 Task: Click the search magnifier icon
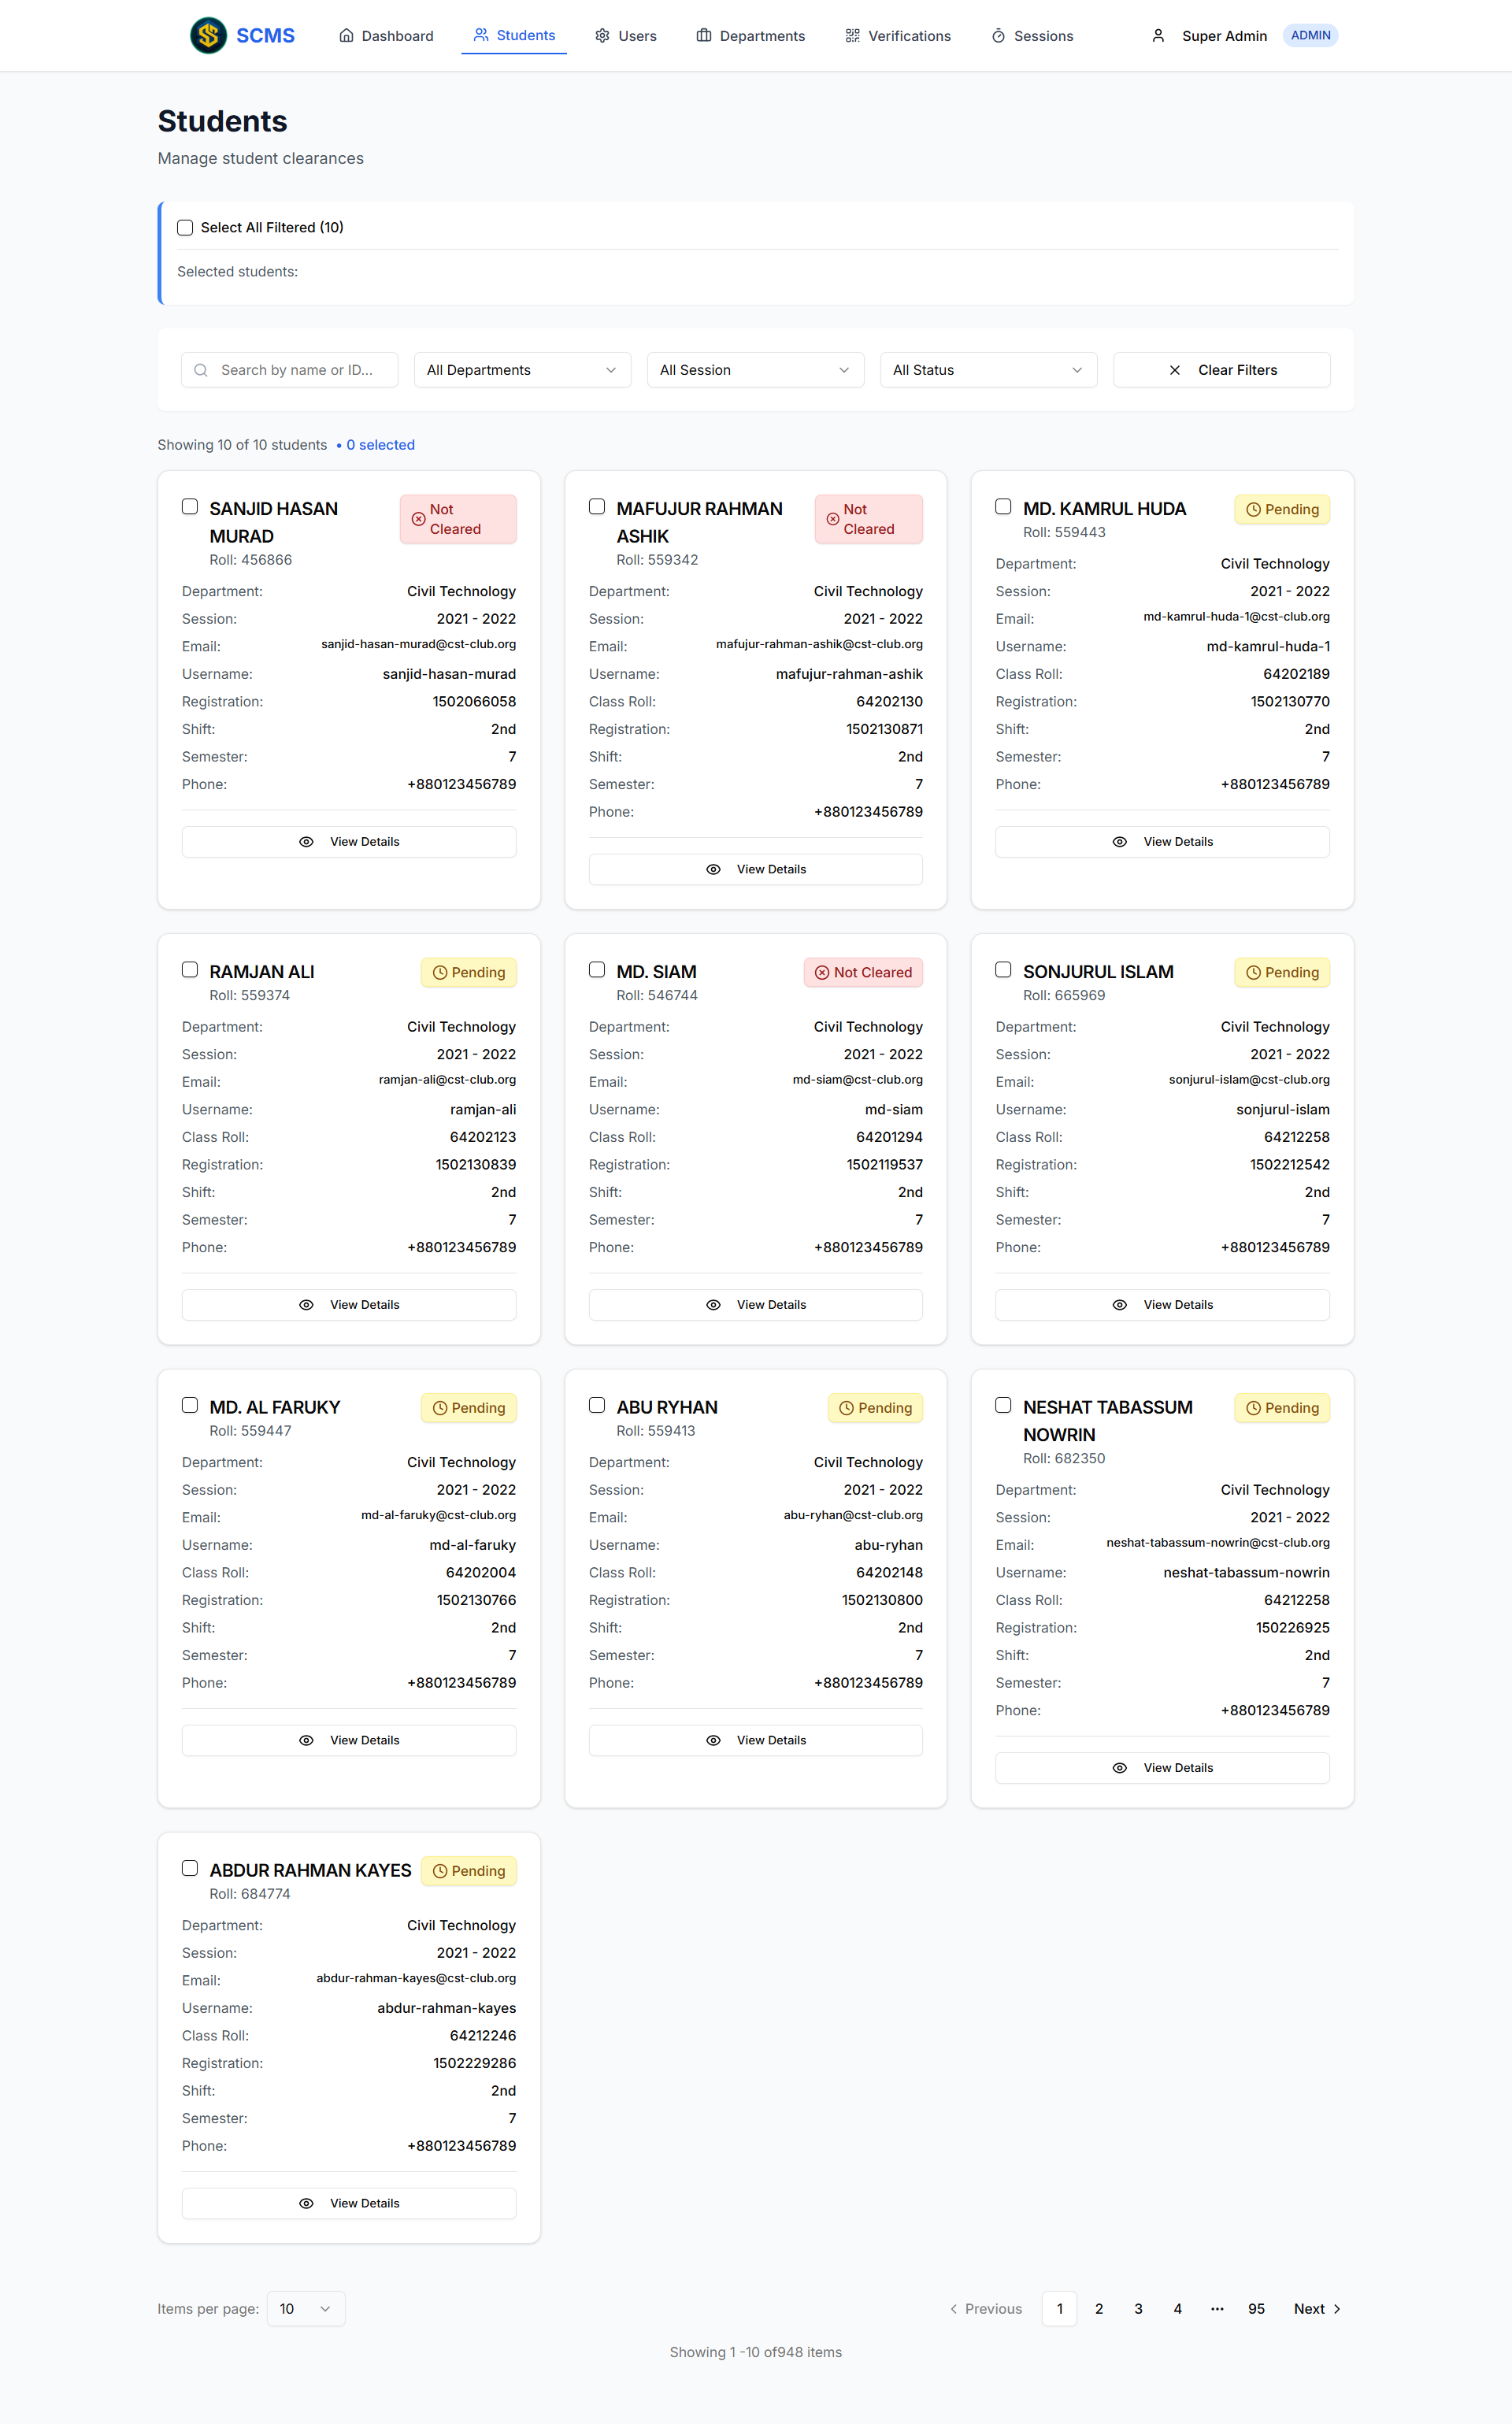[201, 370]
